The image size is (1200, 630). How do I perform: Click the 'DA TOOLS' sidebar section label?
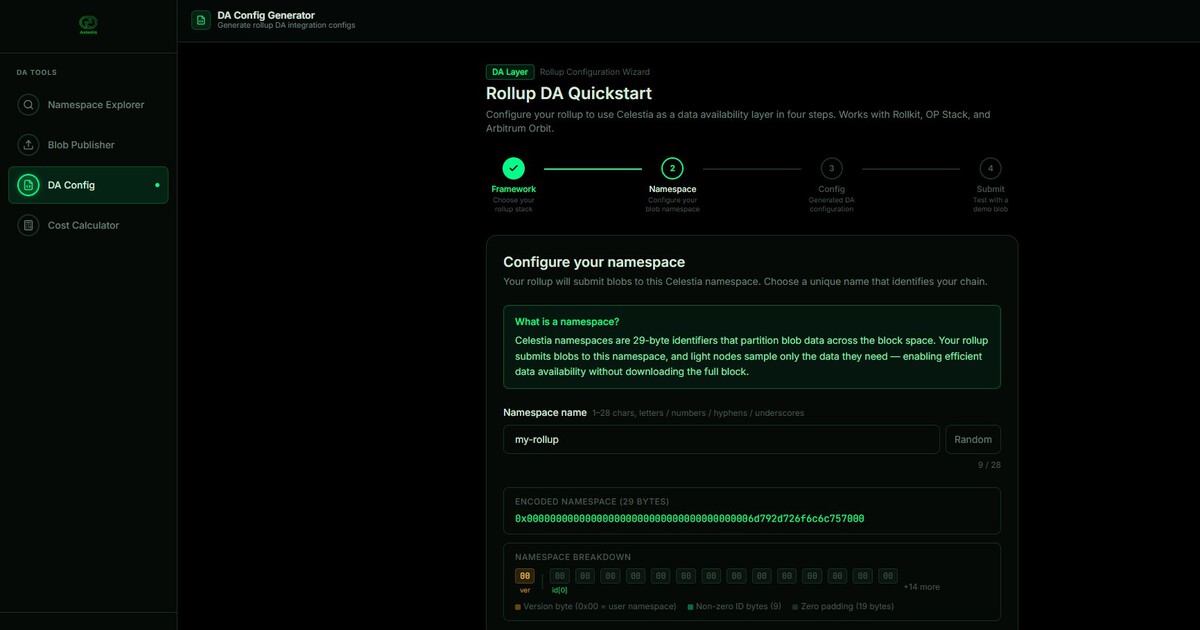[37, 73]
